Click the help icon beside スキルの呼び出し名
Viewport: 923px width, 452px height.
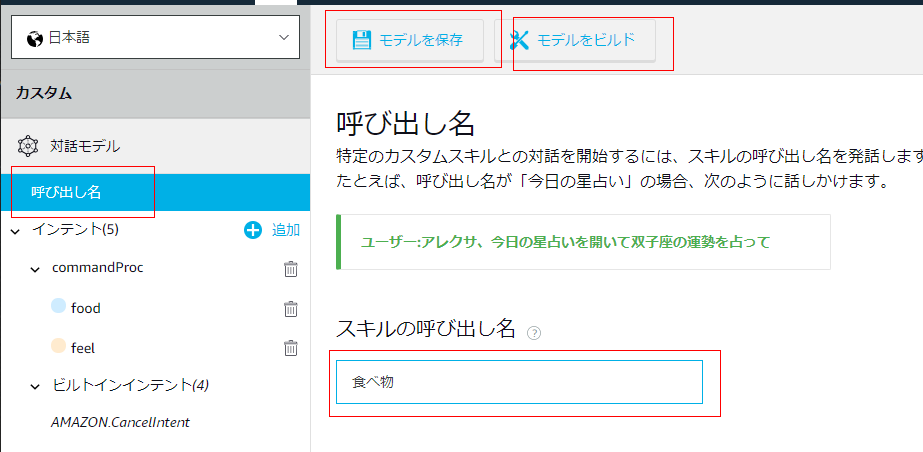pos(534,333)
